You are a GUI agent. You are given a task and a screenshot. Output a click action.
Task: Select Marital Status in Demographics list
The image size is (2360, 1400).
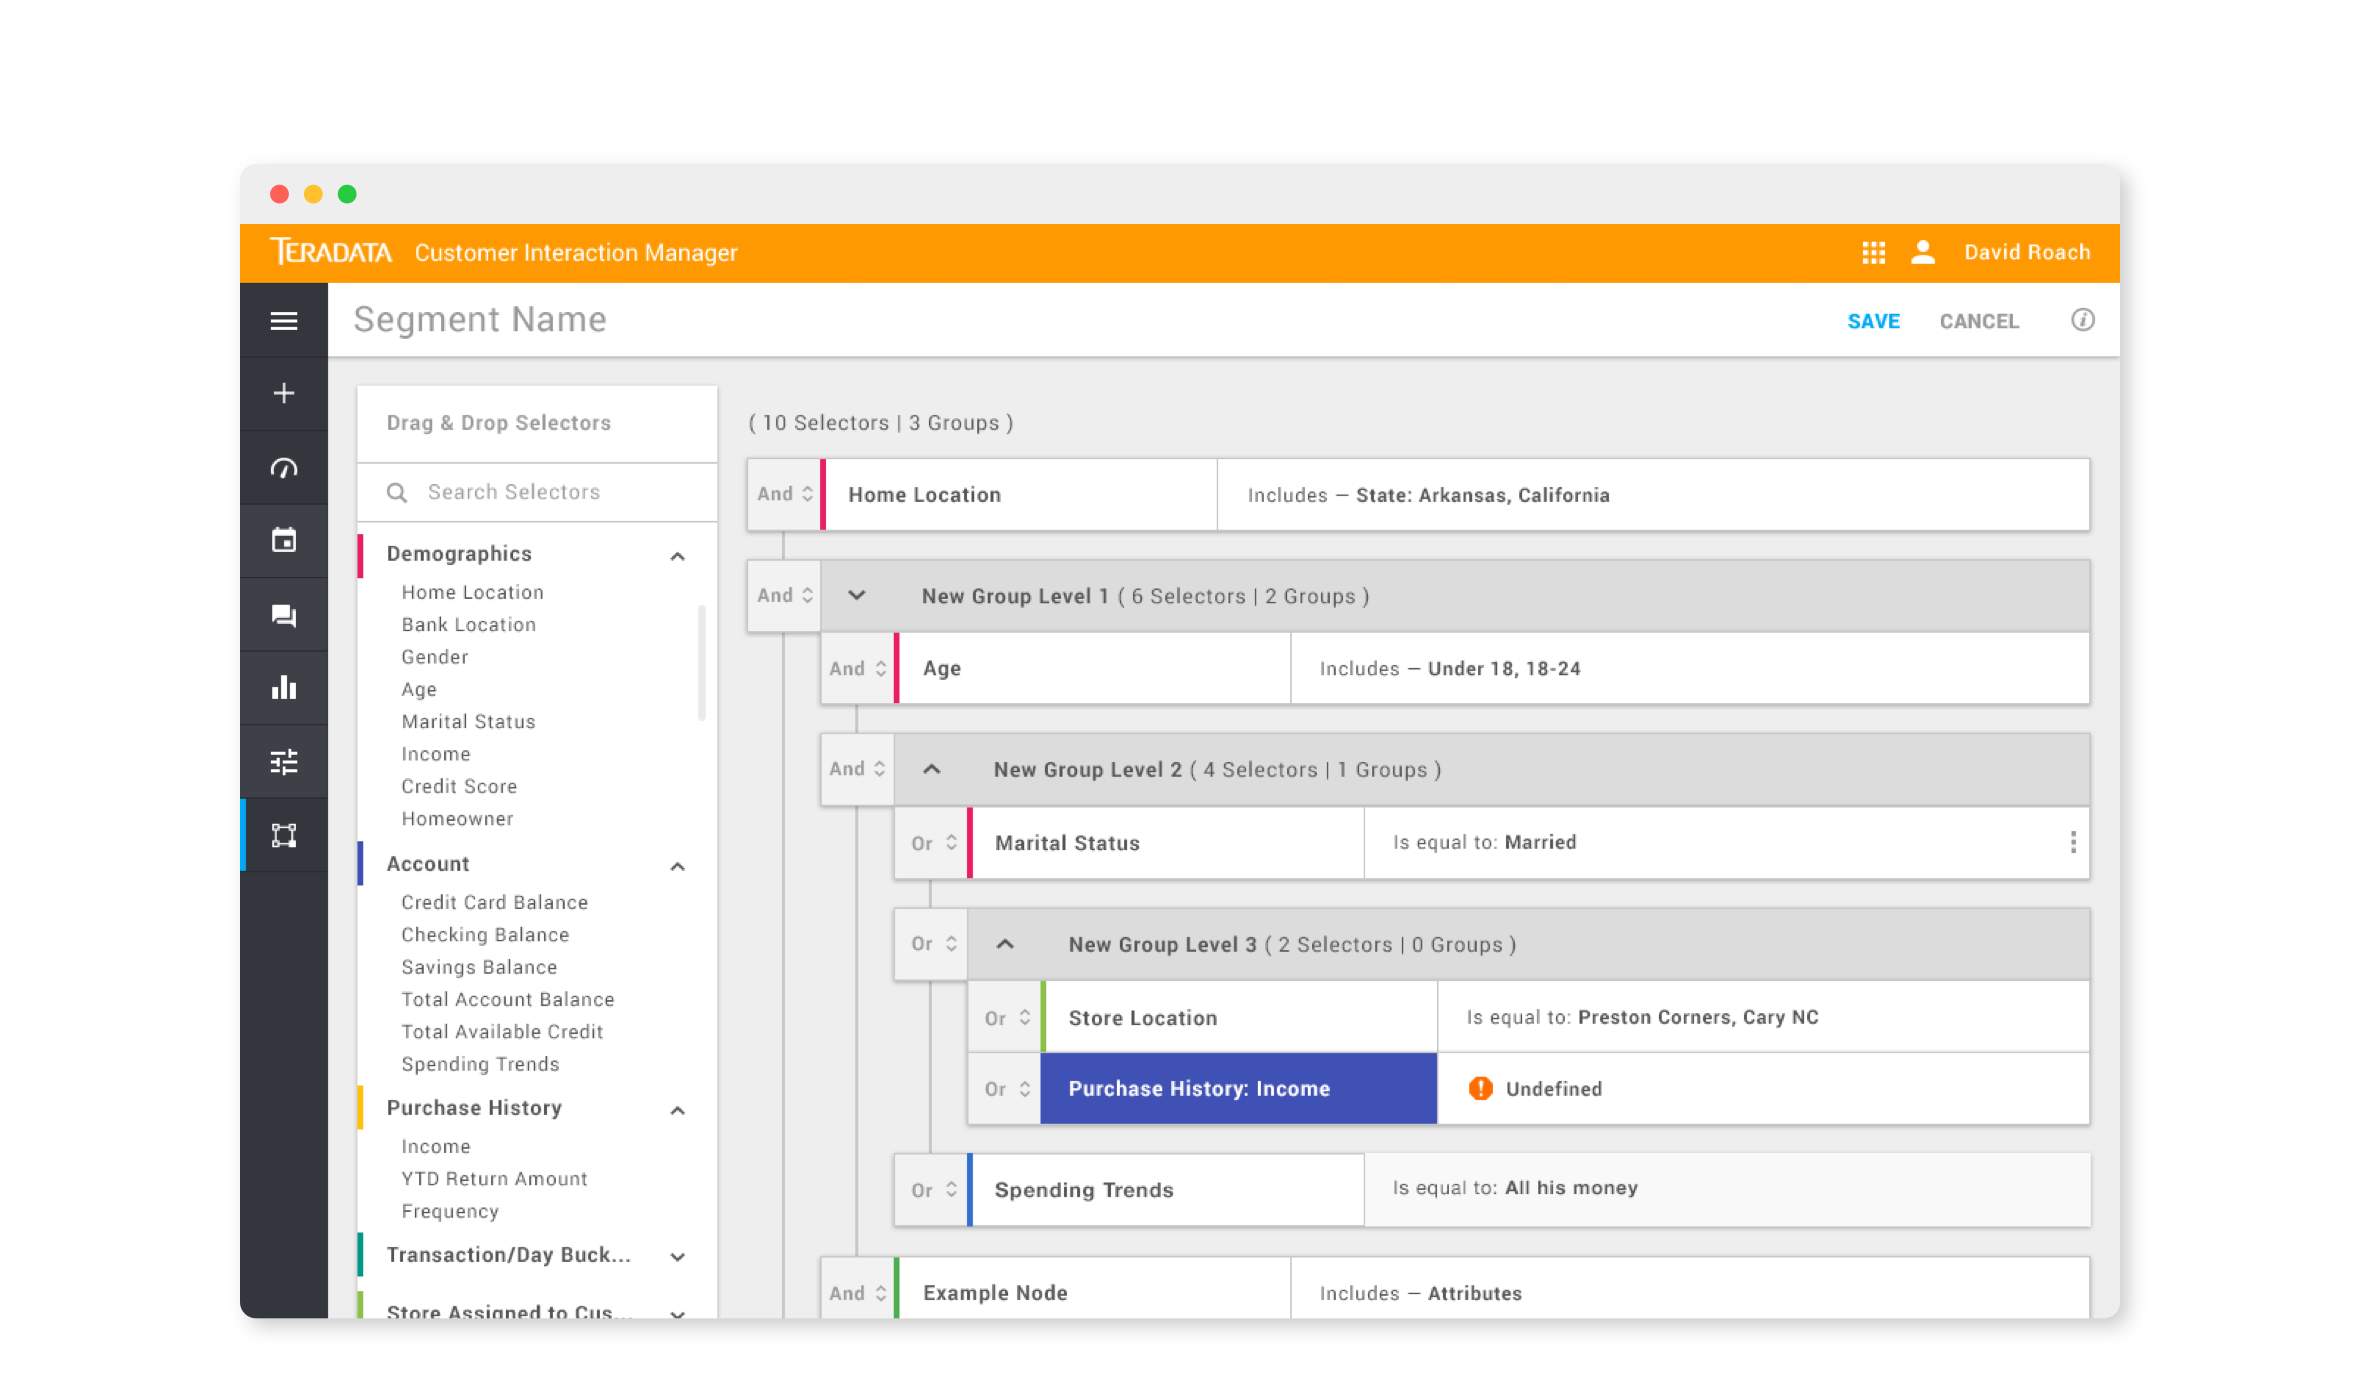[x=468, y=721]
